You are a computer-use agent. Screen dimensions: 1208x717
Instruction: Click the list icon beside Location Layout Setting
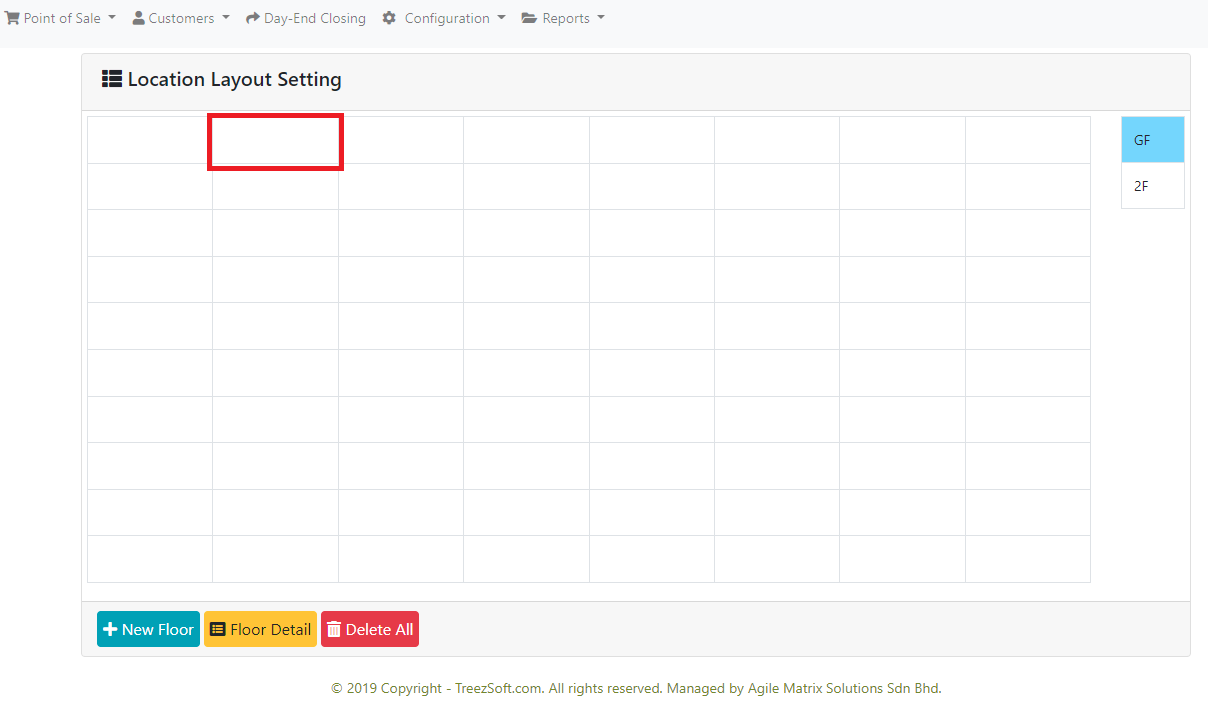(x=112, y=79)
